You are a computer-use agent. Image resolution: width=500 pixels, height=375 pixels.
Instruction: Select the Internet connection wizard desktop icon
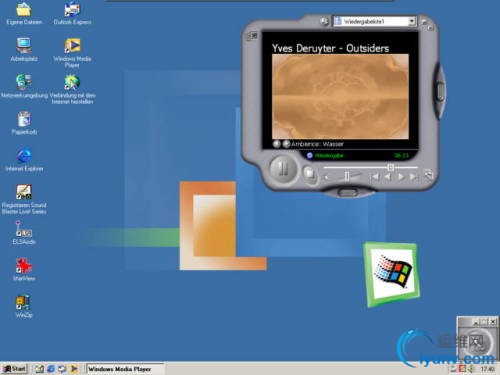tap(72, 89)
